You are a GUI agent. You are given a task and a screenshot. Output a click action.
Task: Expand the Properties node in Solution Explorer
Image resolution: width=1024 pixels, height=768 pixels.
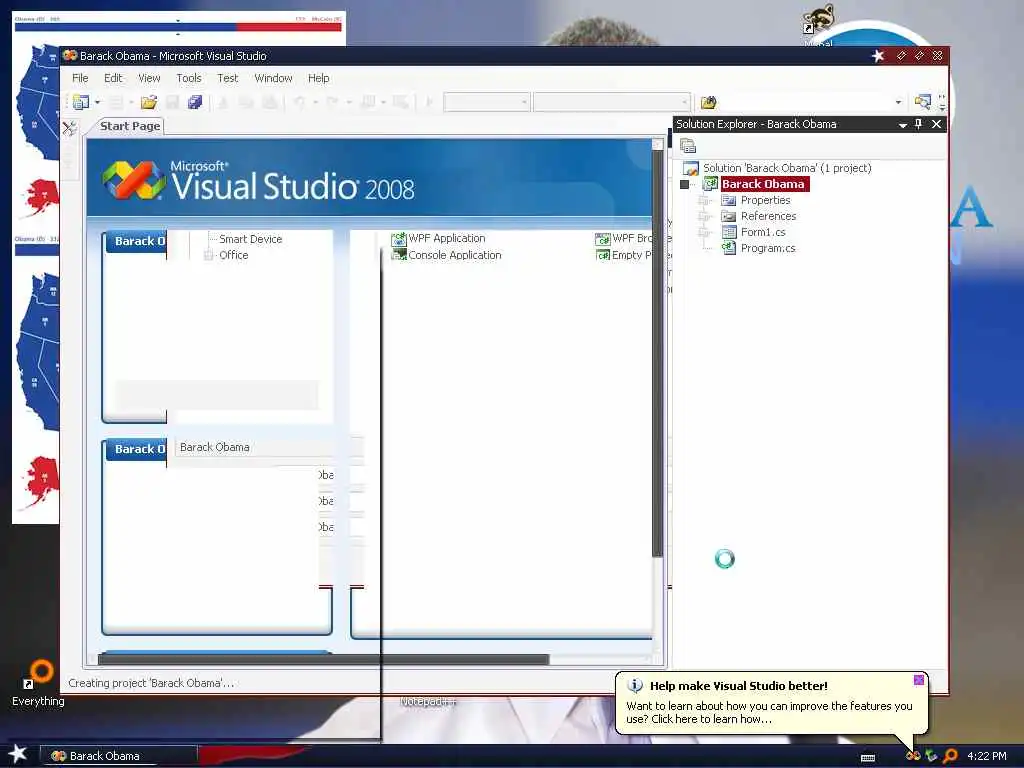pyautogui.click(x=704, y=200)
